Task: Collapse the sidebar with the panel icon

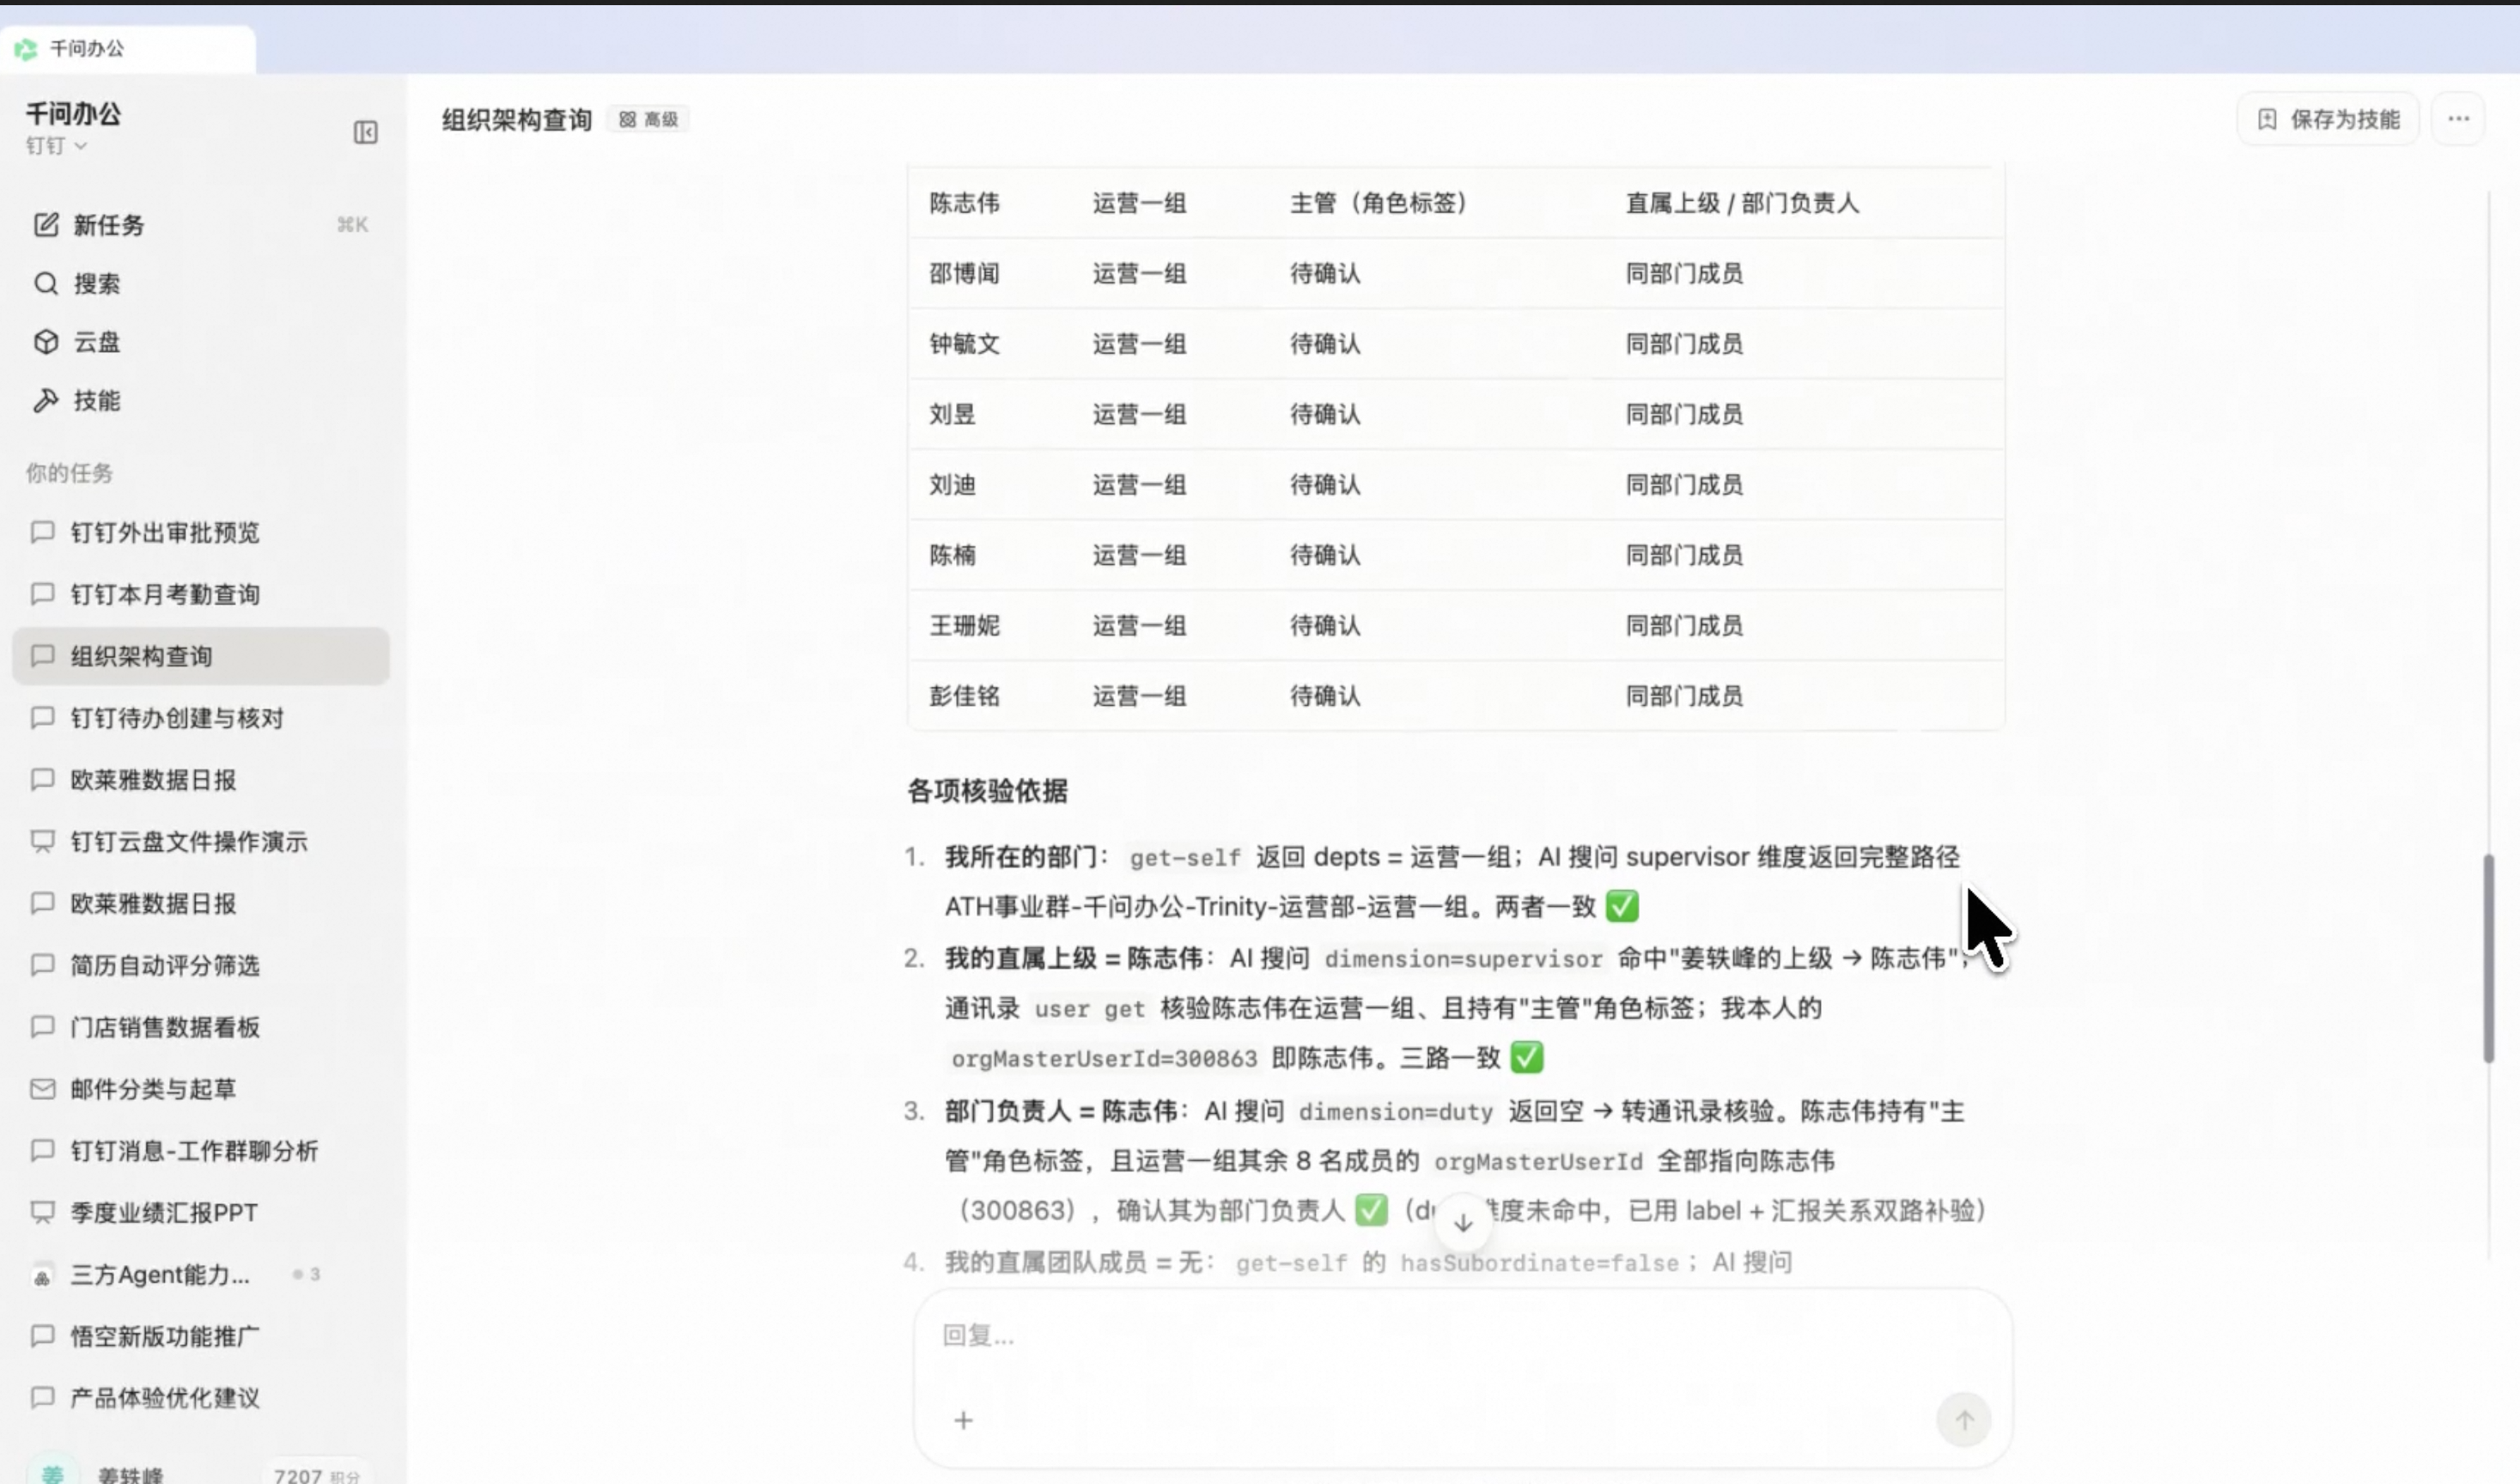Action: pos(365,132)
